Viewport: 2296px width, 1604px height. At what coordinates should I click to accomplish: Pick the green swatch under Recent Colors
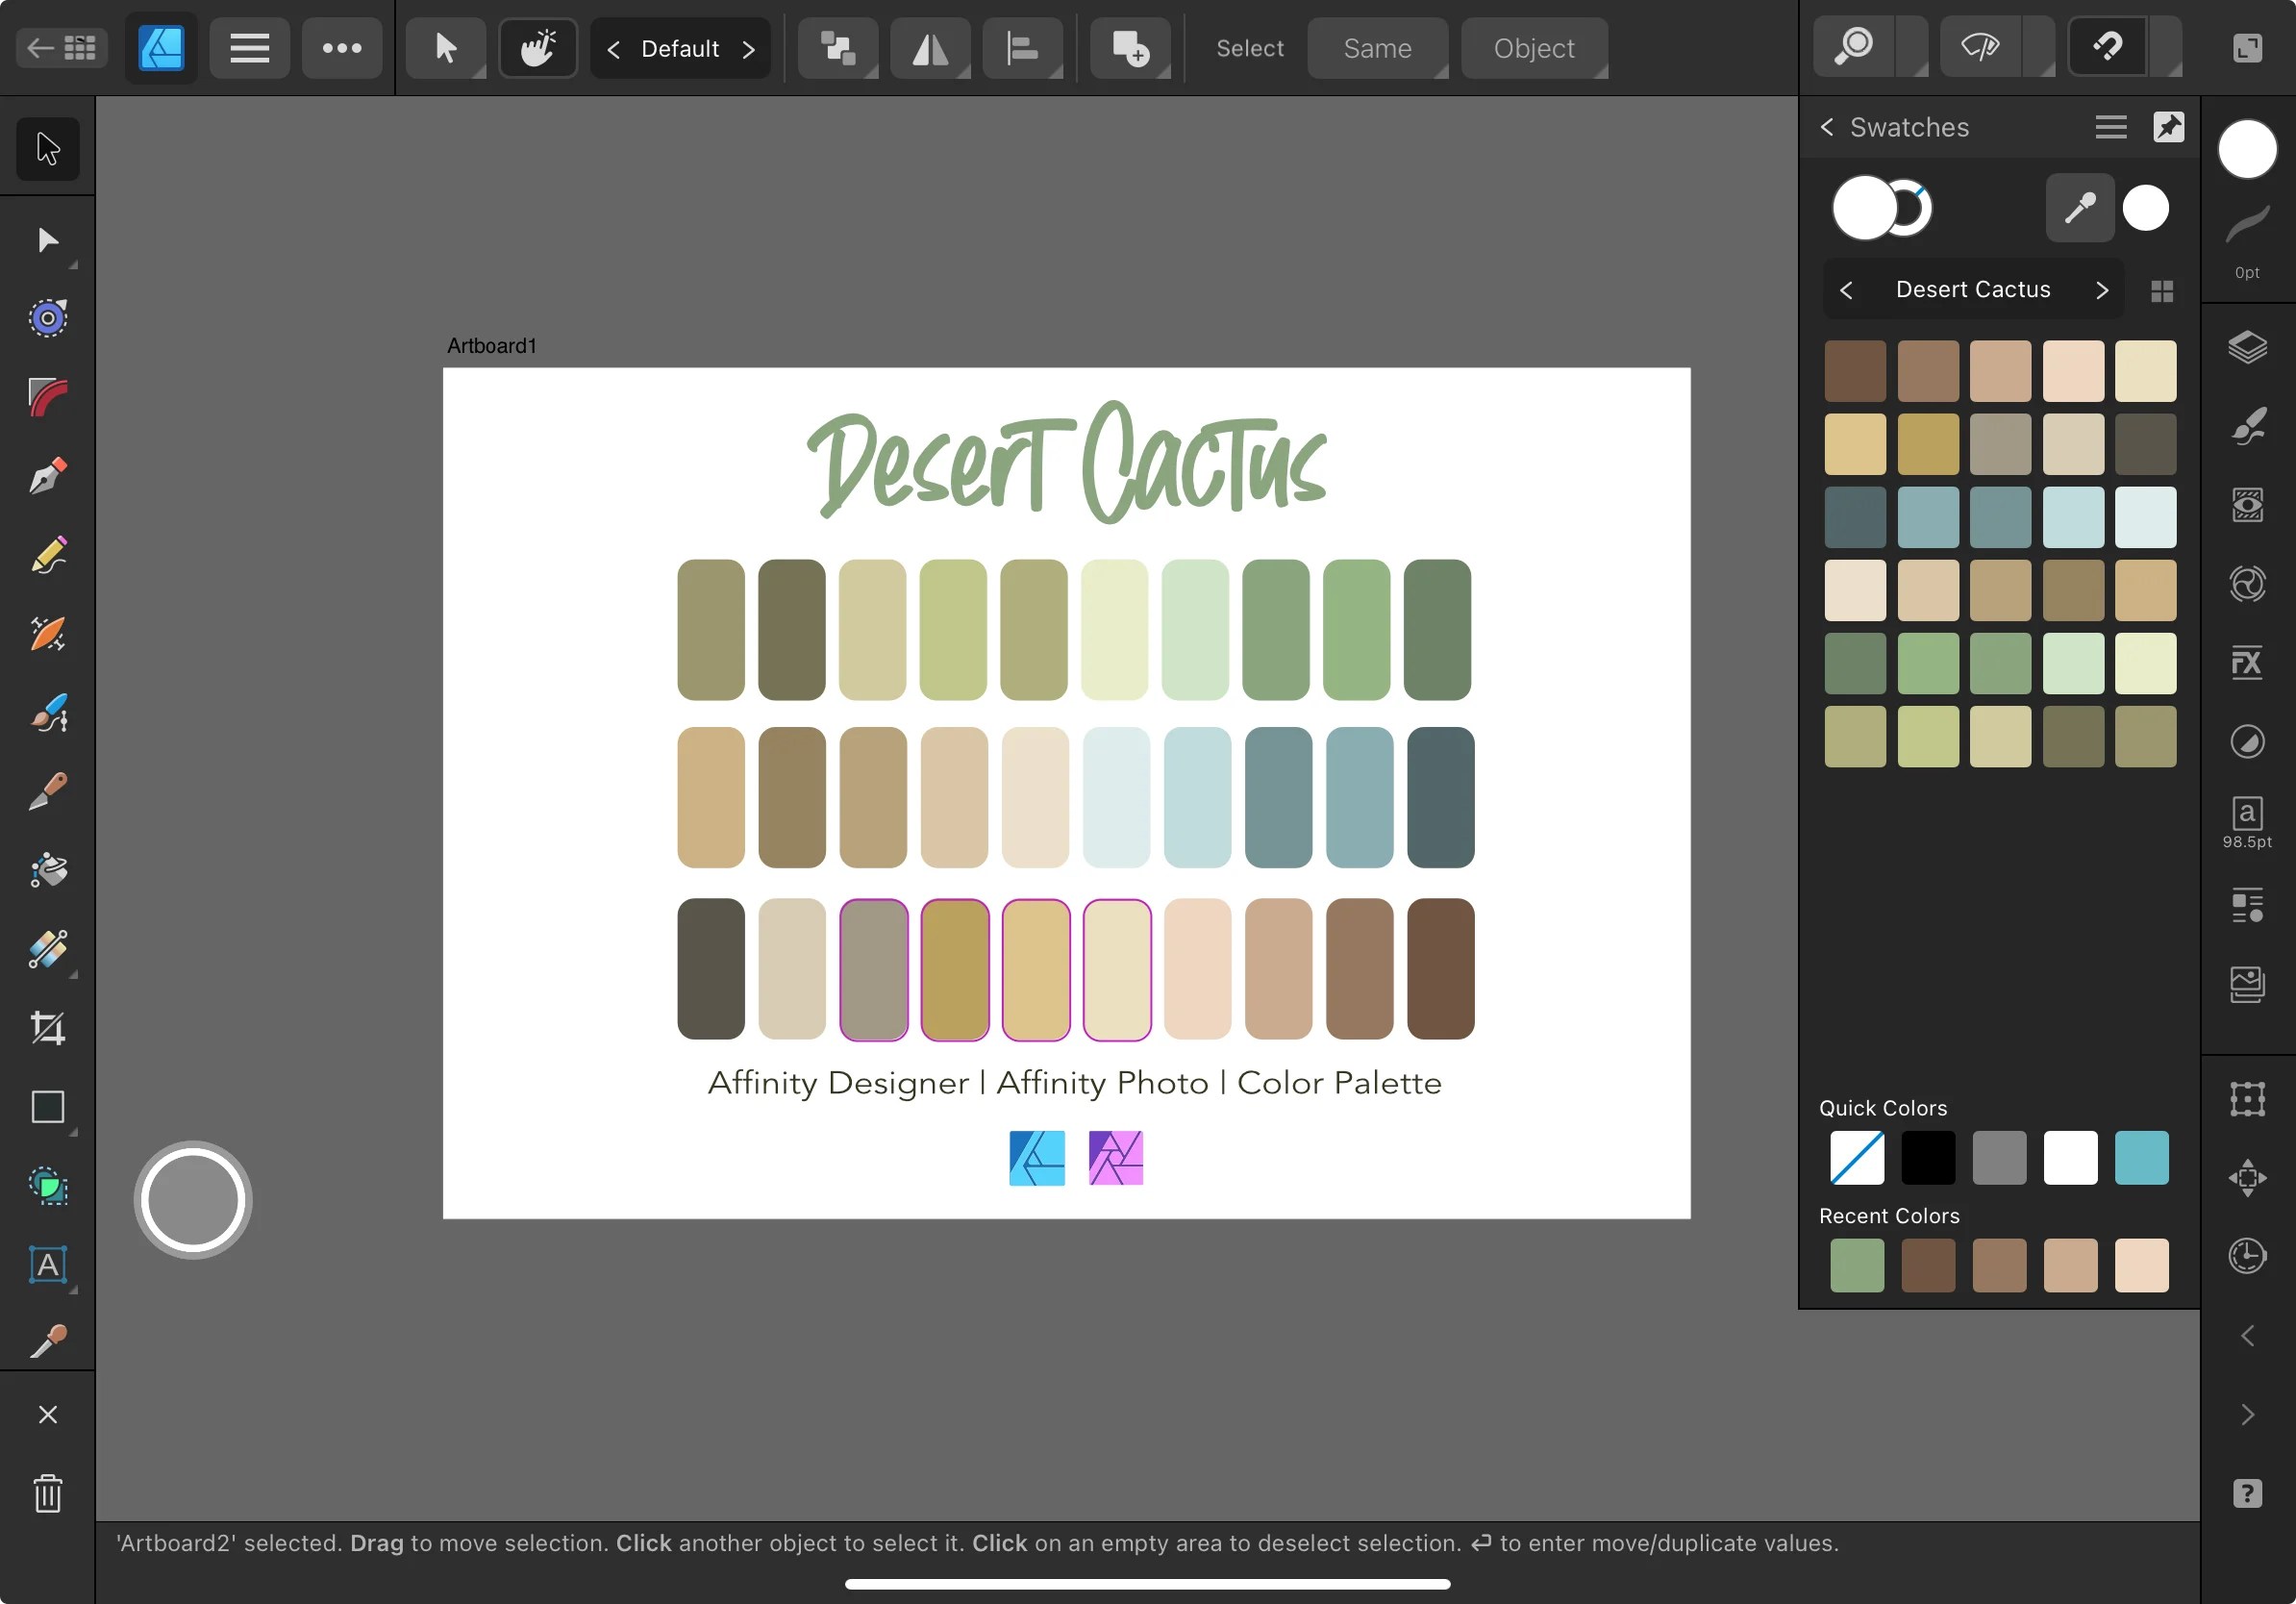point(1856,1265)
